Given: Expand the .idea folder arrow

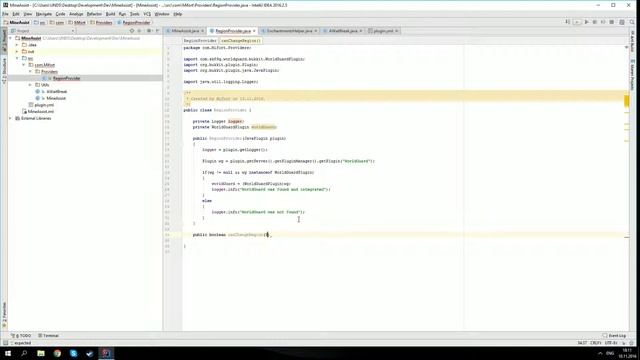Looking at the screenshot, I should tap(17, 45).
